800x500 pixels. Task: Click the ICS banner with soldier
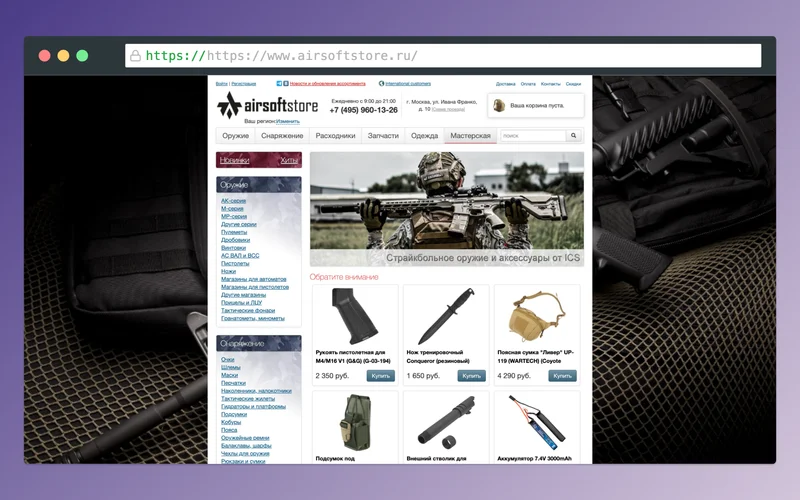point(447,209)
